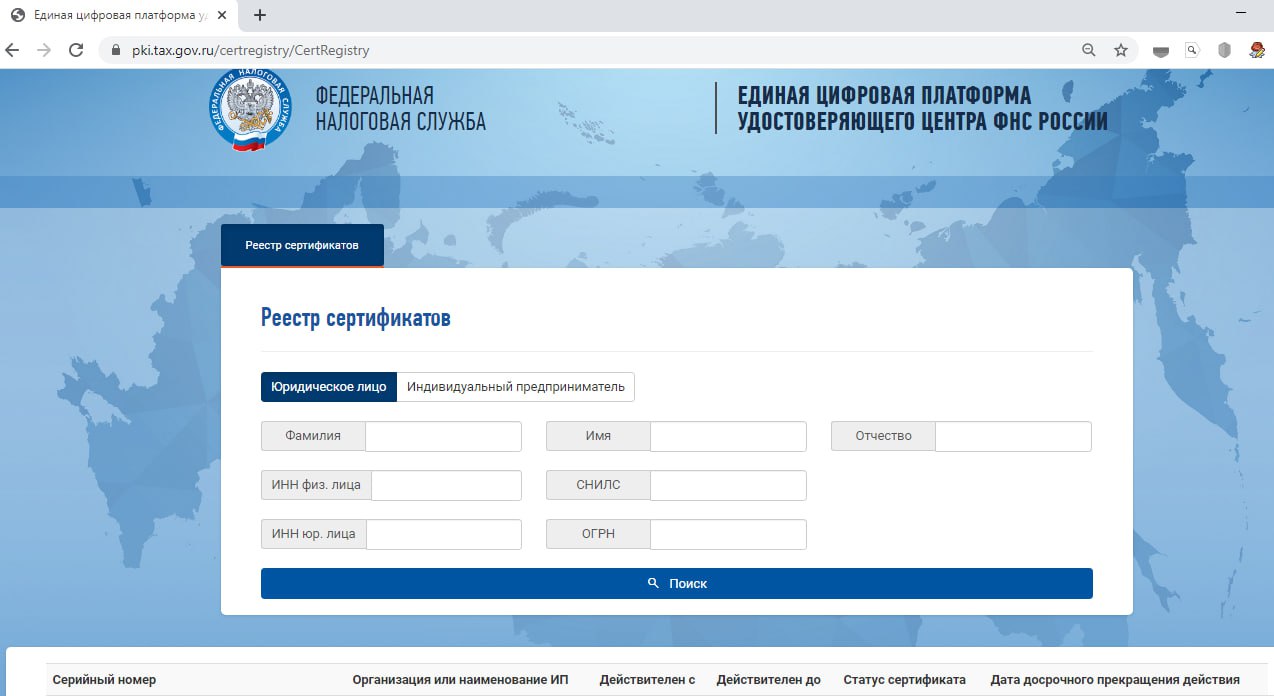
Task: Click Организация или наименование ИП header
Action: point(460,680)
